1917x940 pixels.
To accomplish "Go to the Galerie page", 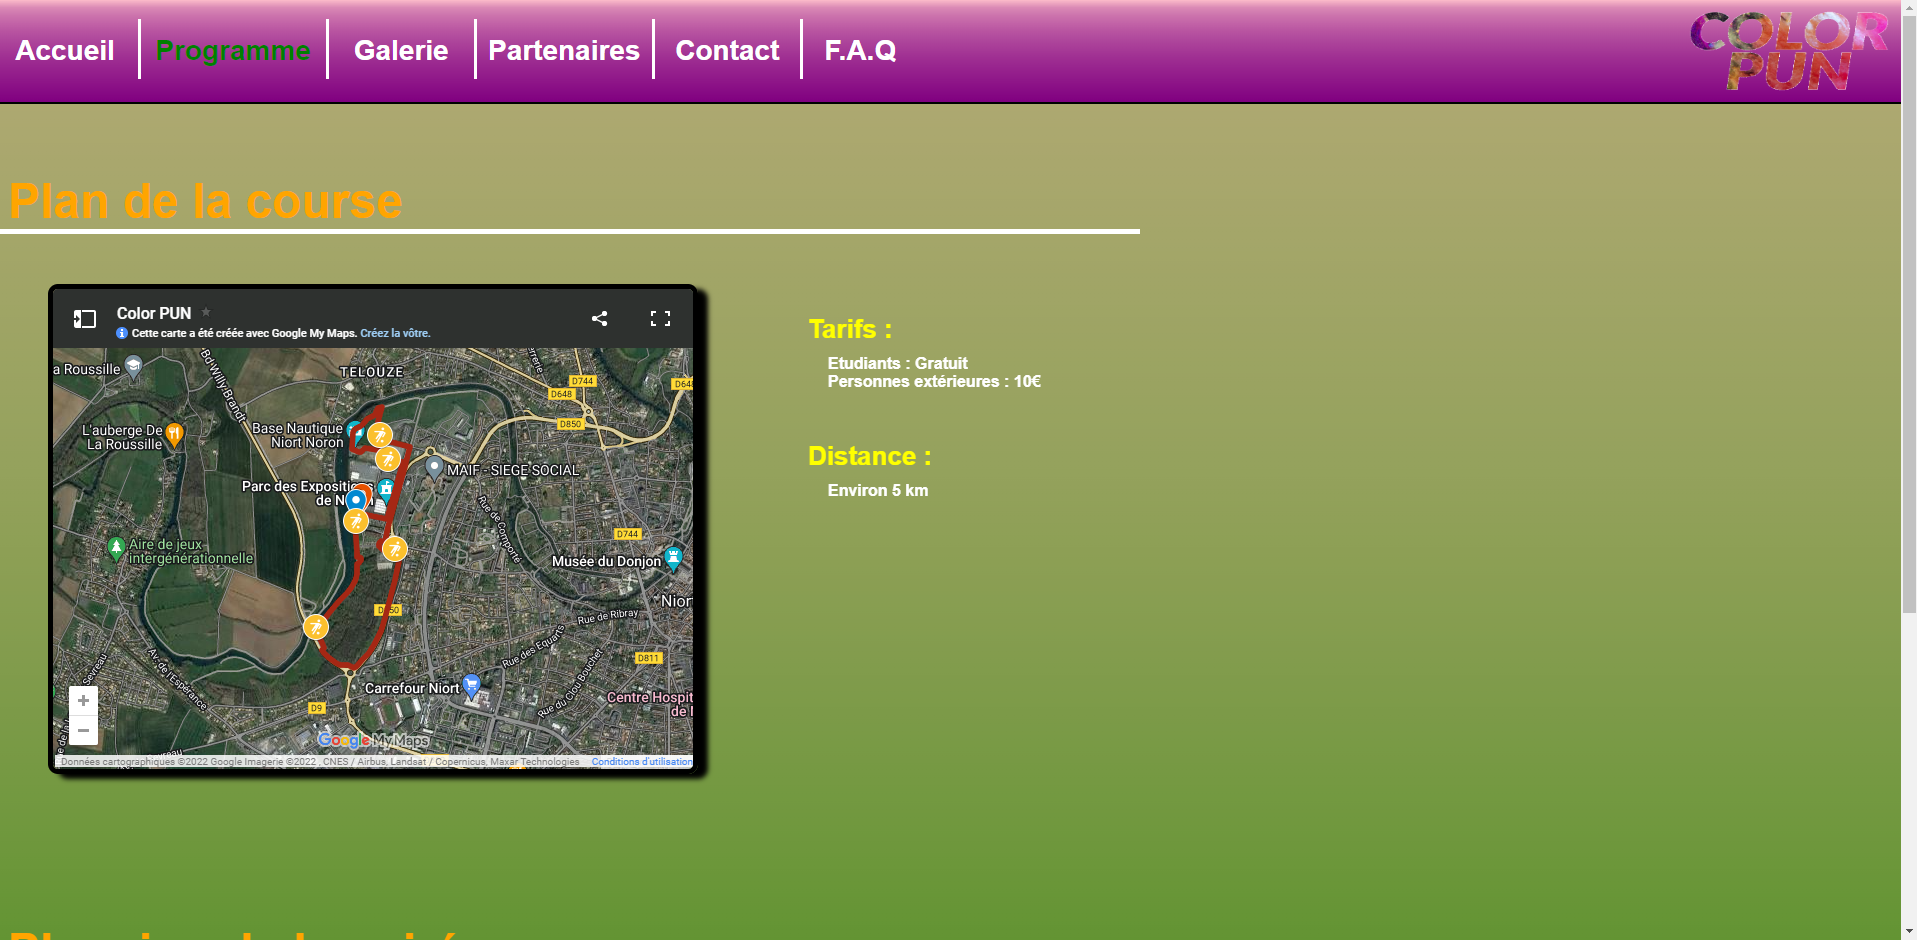I will tap(401, 50).
